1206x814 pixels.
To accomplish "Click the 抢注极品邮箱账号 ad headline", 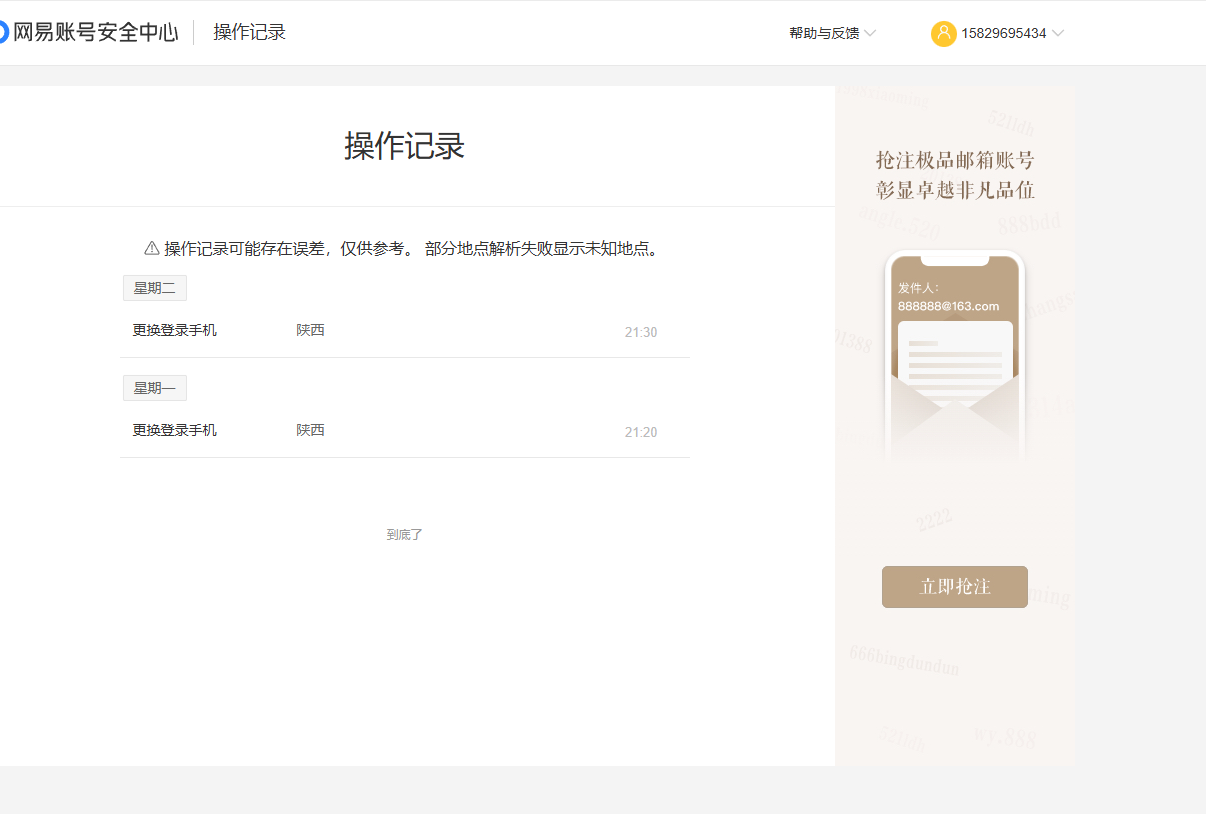I will [954, 160].
